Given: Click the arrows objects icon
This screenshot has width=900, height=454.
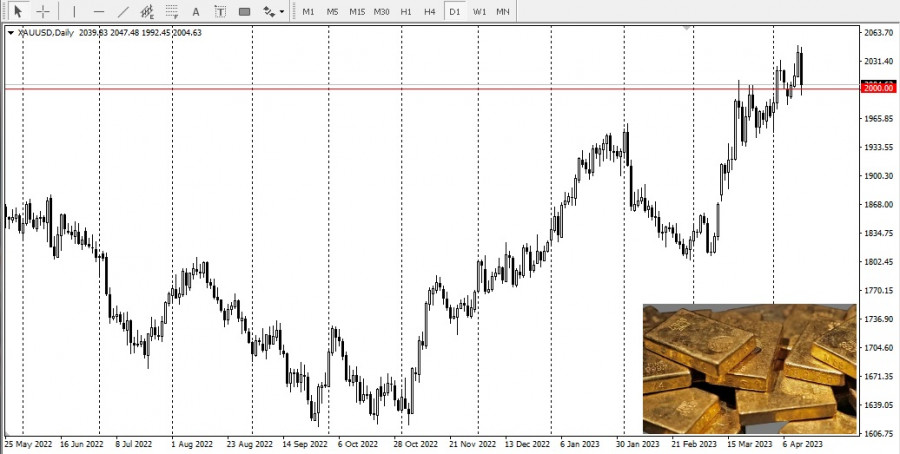Looking at the screenshot, I should 269,11.
